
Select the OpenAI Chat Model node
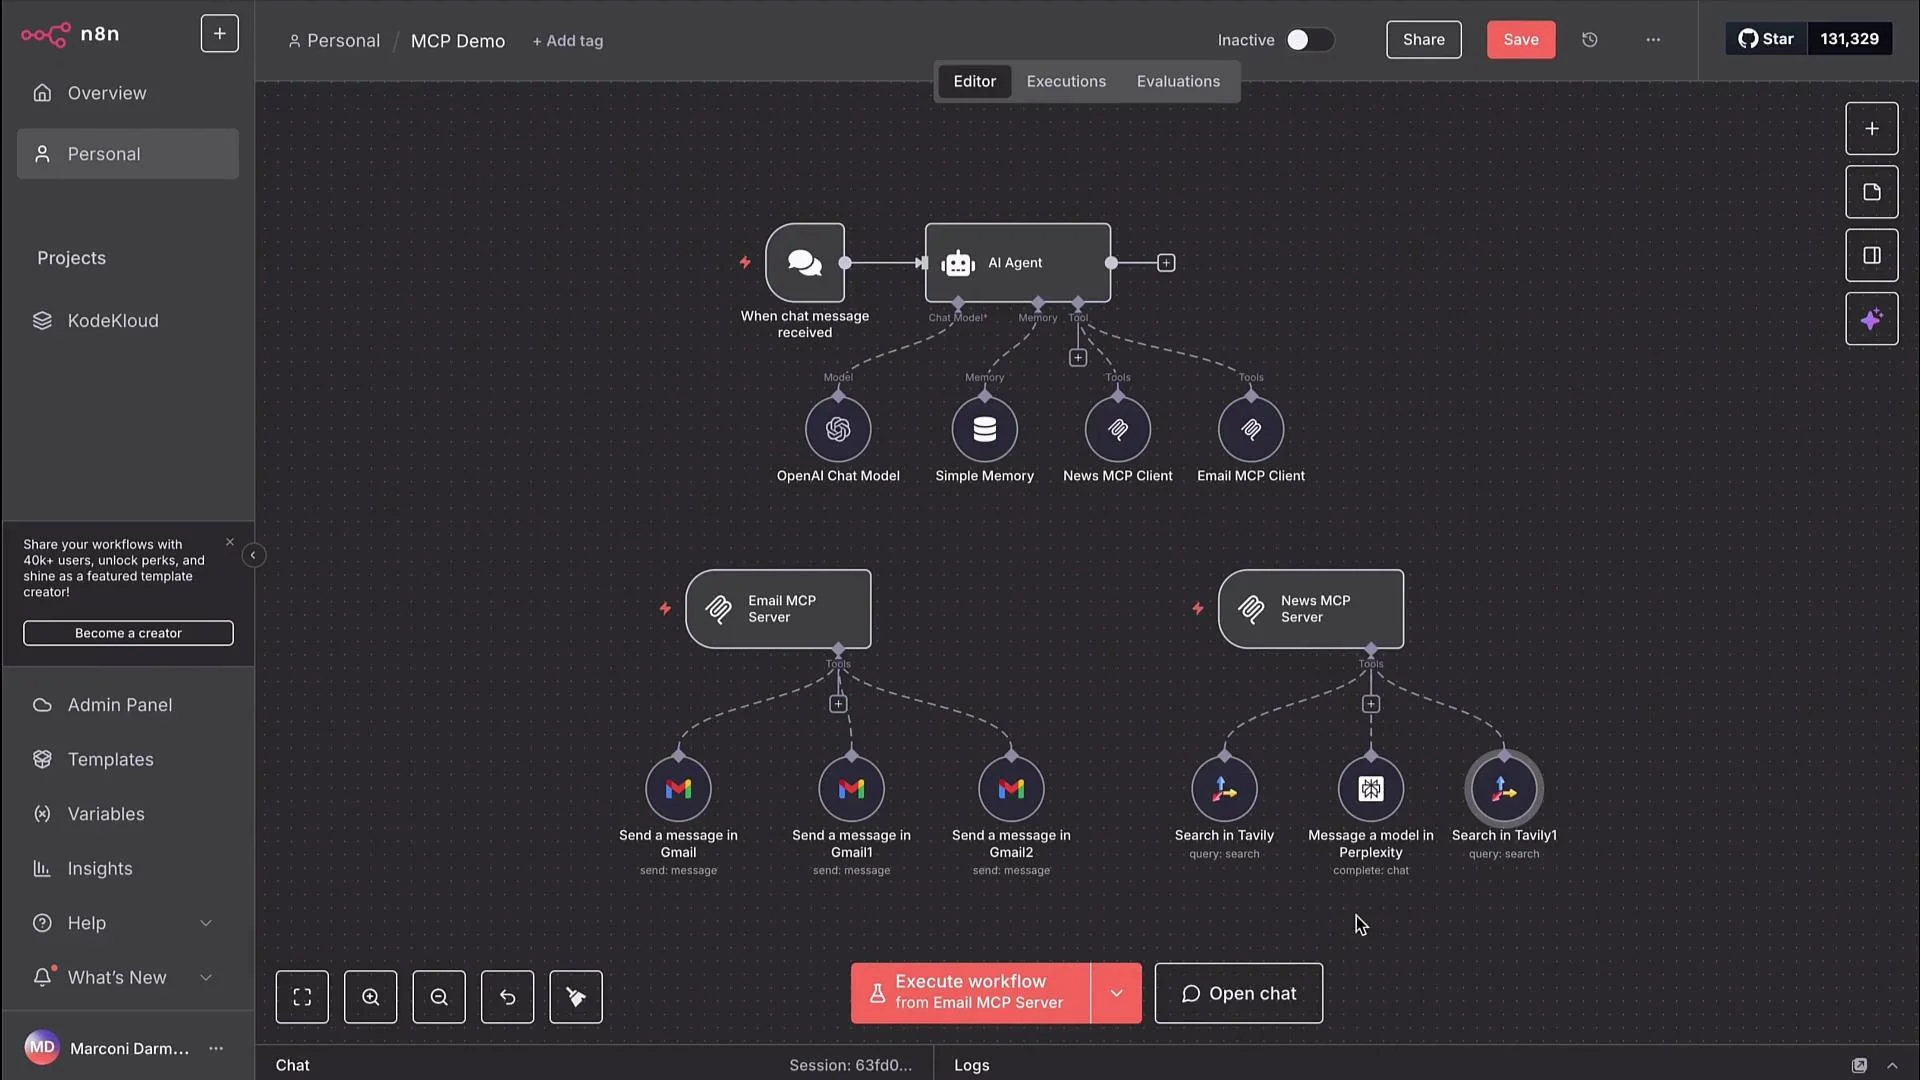coord(838,430)
